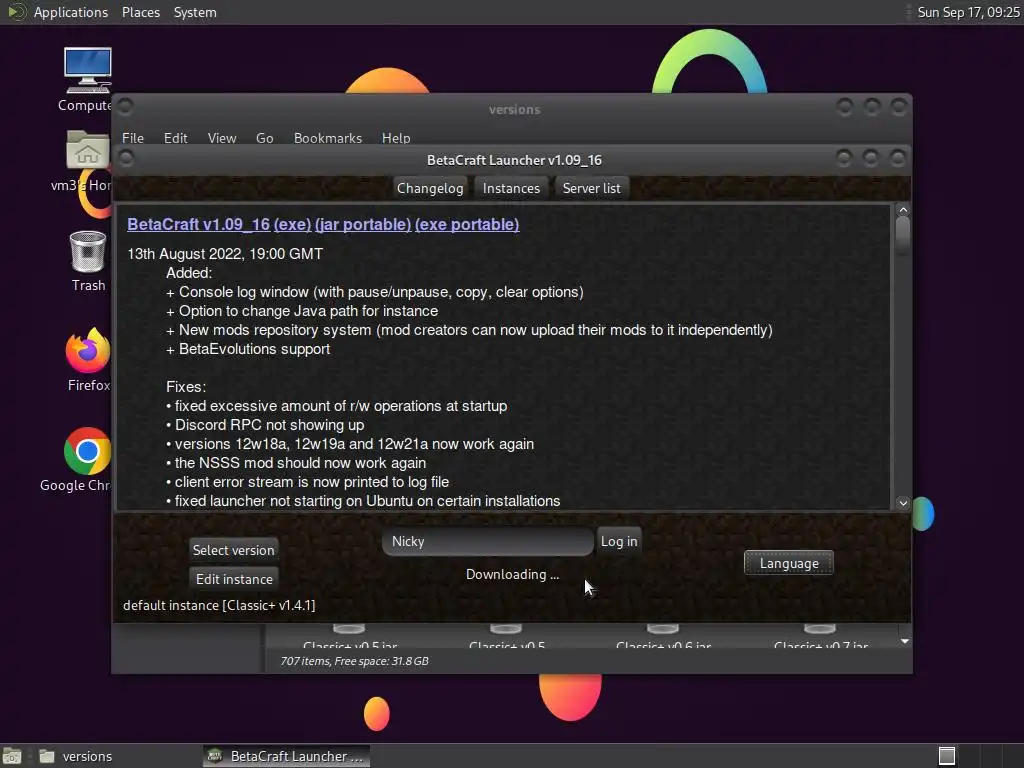Select BetaCraft Launcher taskbar entry
The width and height of the screenshot is (1024, 768).
(x=286, y=756)
